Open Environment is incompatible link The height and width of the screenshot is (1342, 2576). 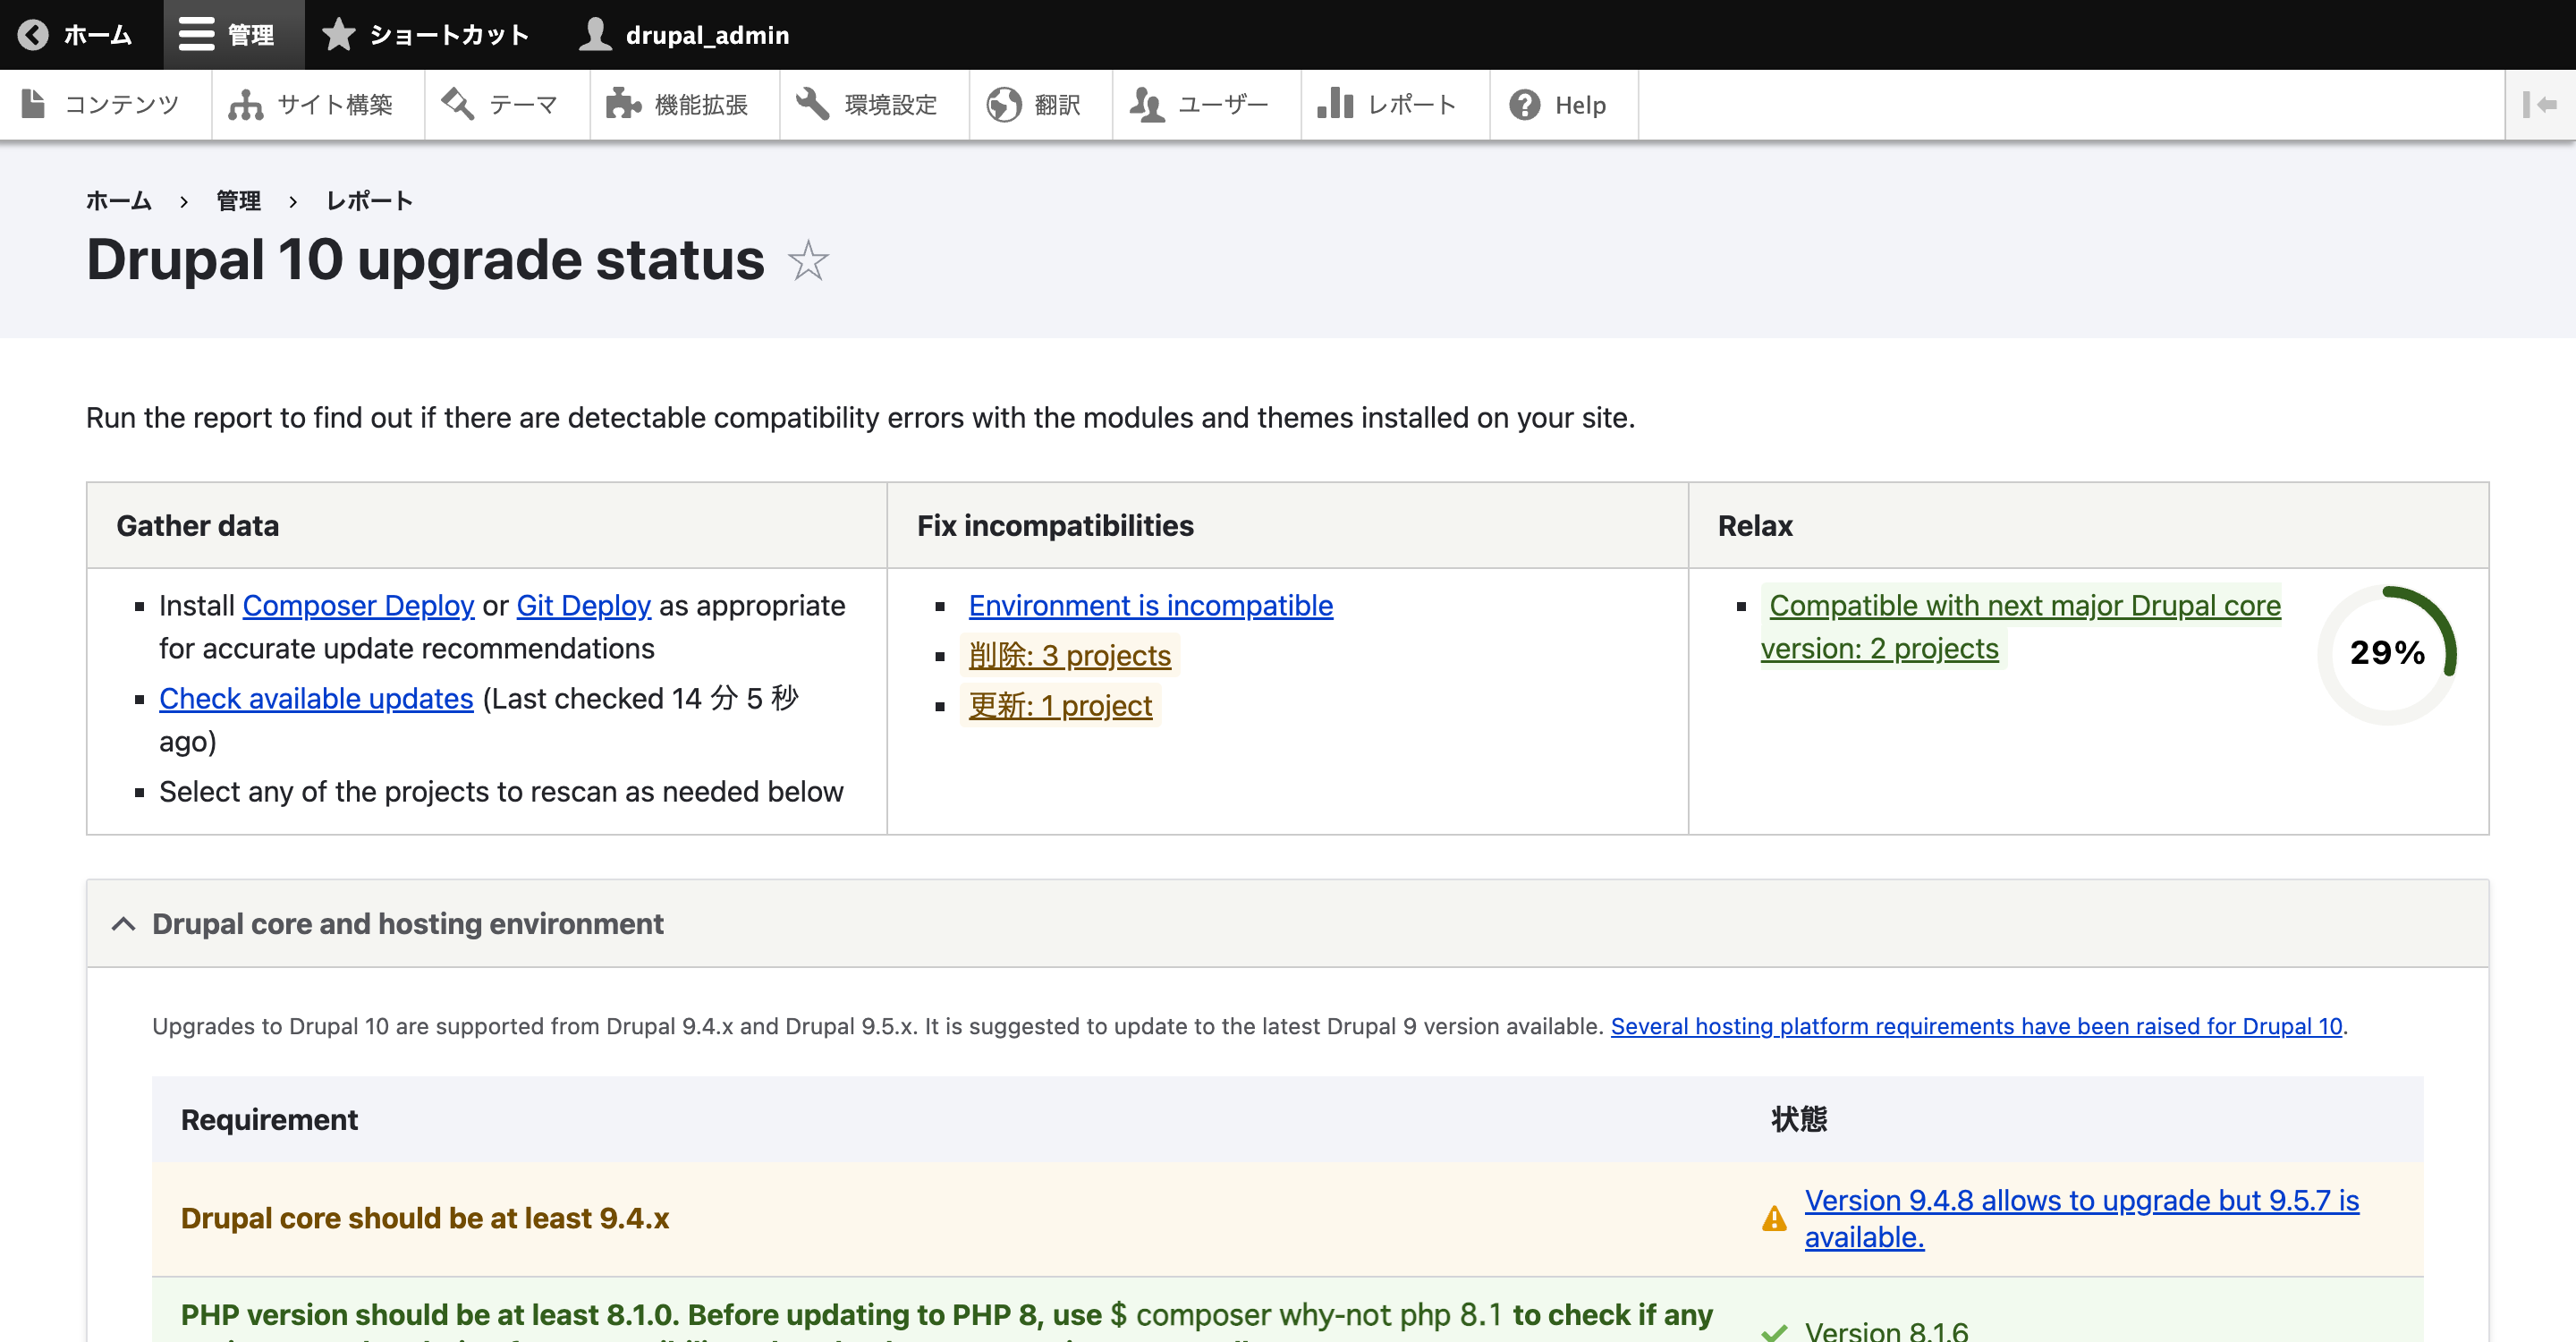[x=1150, y=605]
